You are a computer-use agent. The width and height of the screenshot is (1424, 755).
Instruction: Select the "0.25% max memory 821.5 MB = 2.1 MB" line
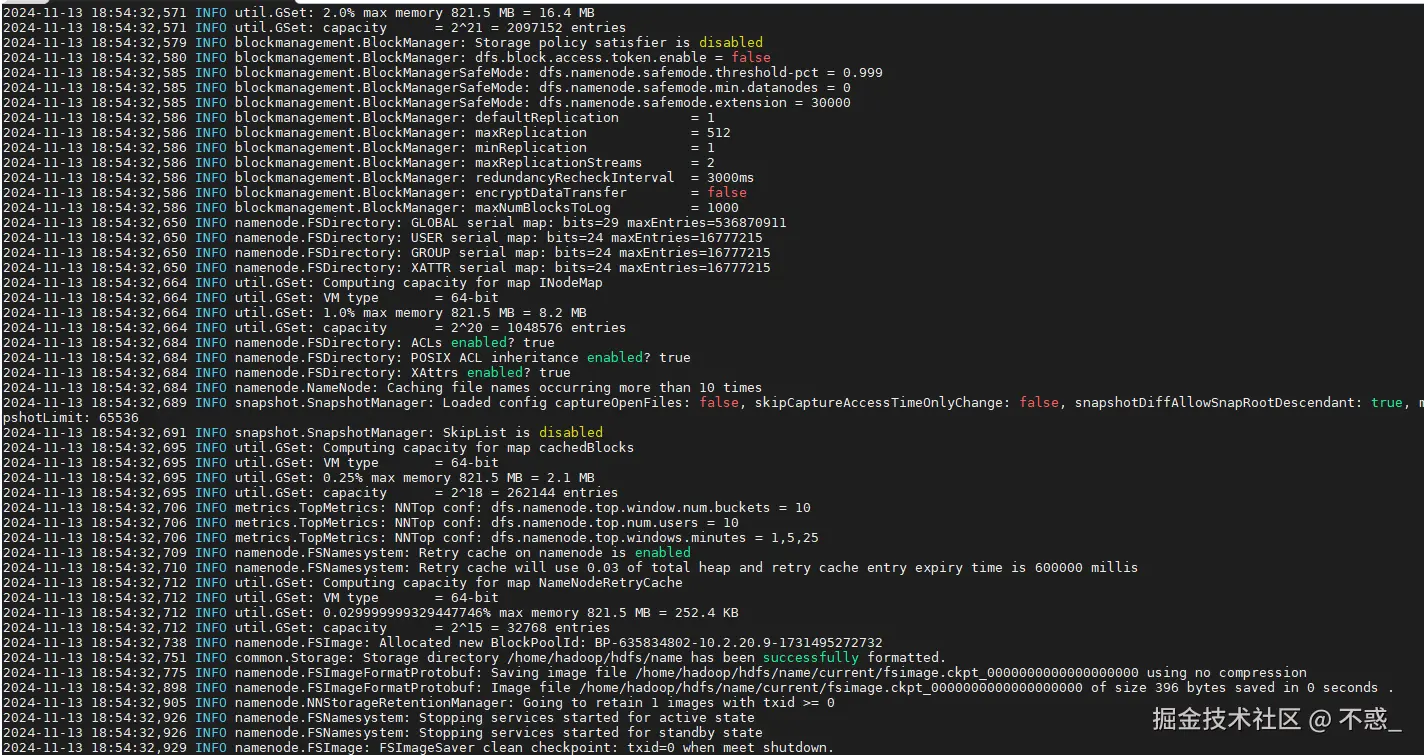298,478
